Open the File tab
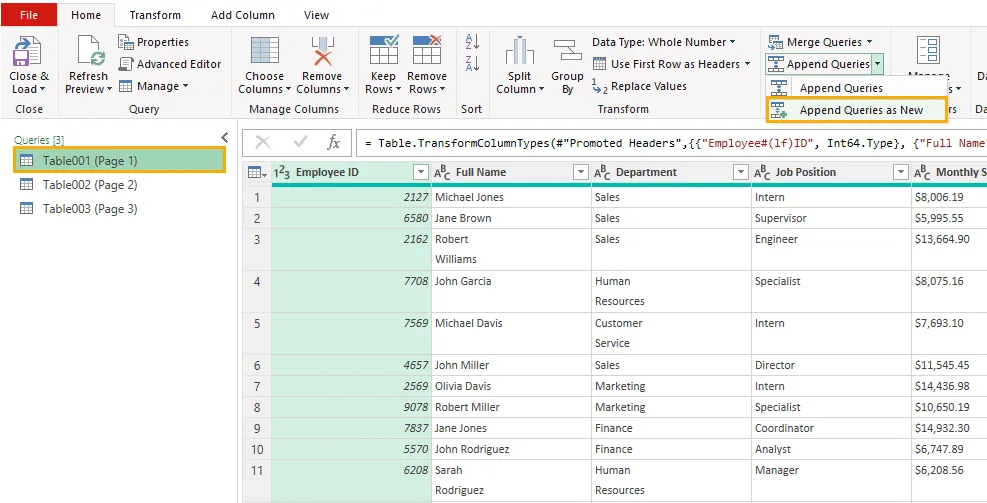This screenshot has width=987, height=503. (x=29, y=15)
